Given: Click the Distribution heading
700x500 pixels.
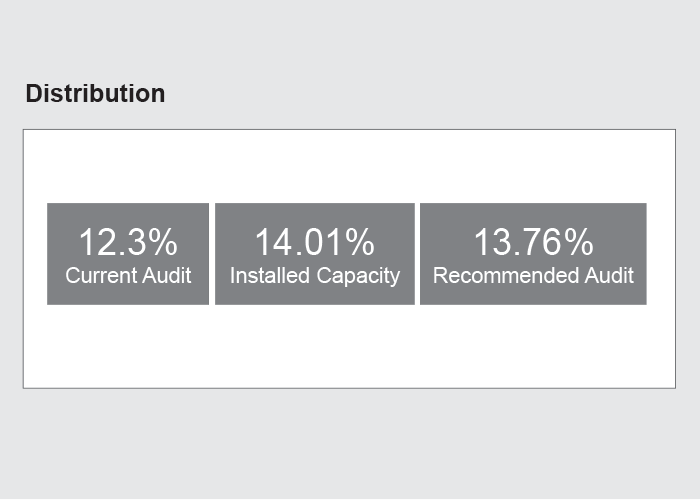Looking at the screenshot, I should (95, 94).
